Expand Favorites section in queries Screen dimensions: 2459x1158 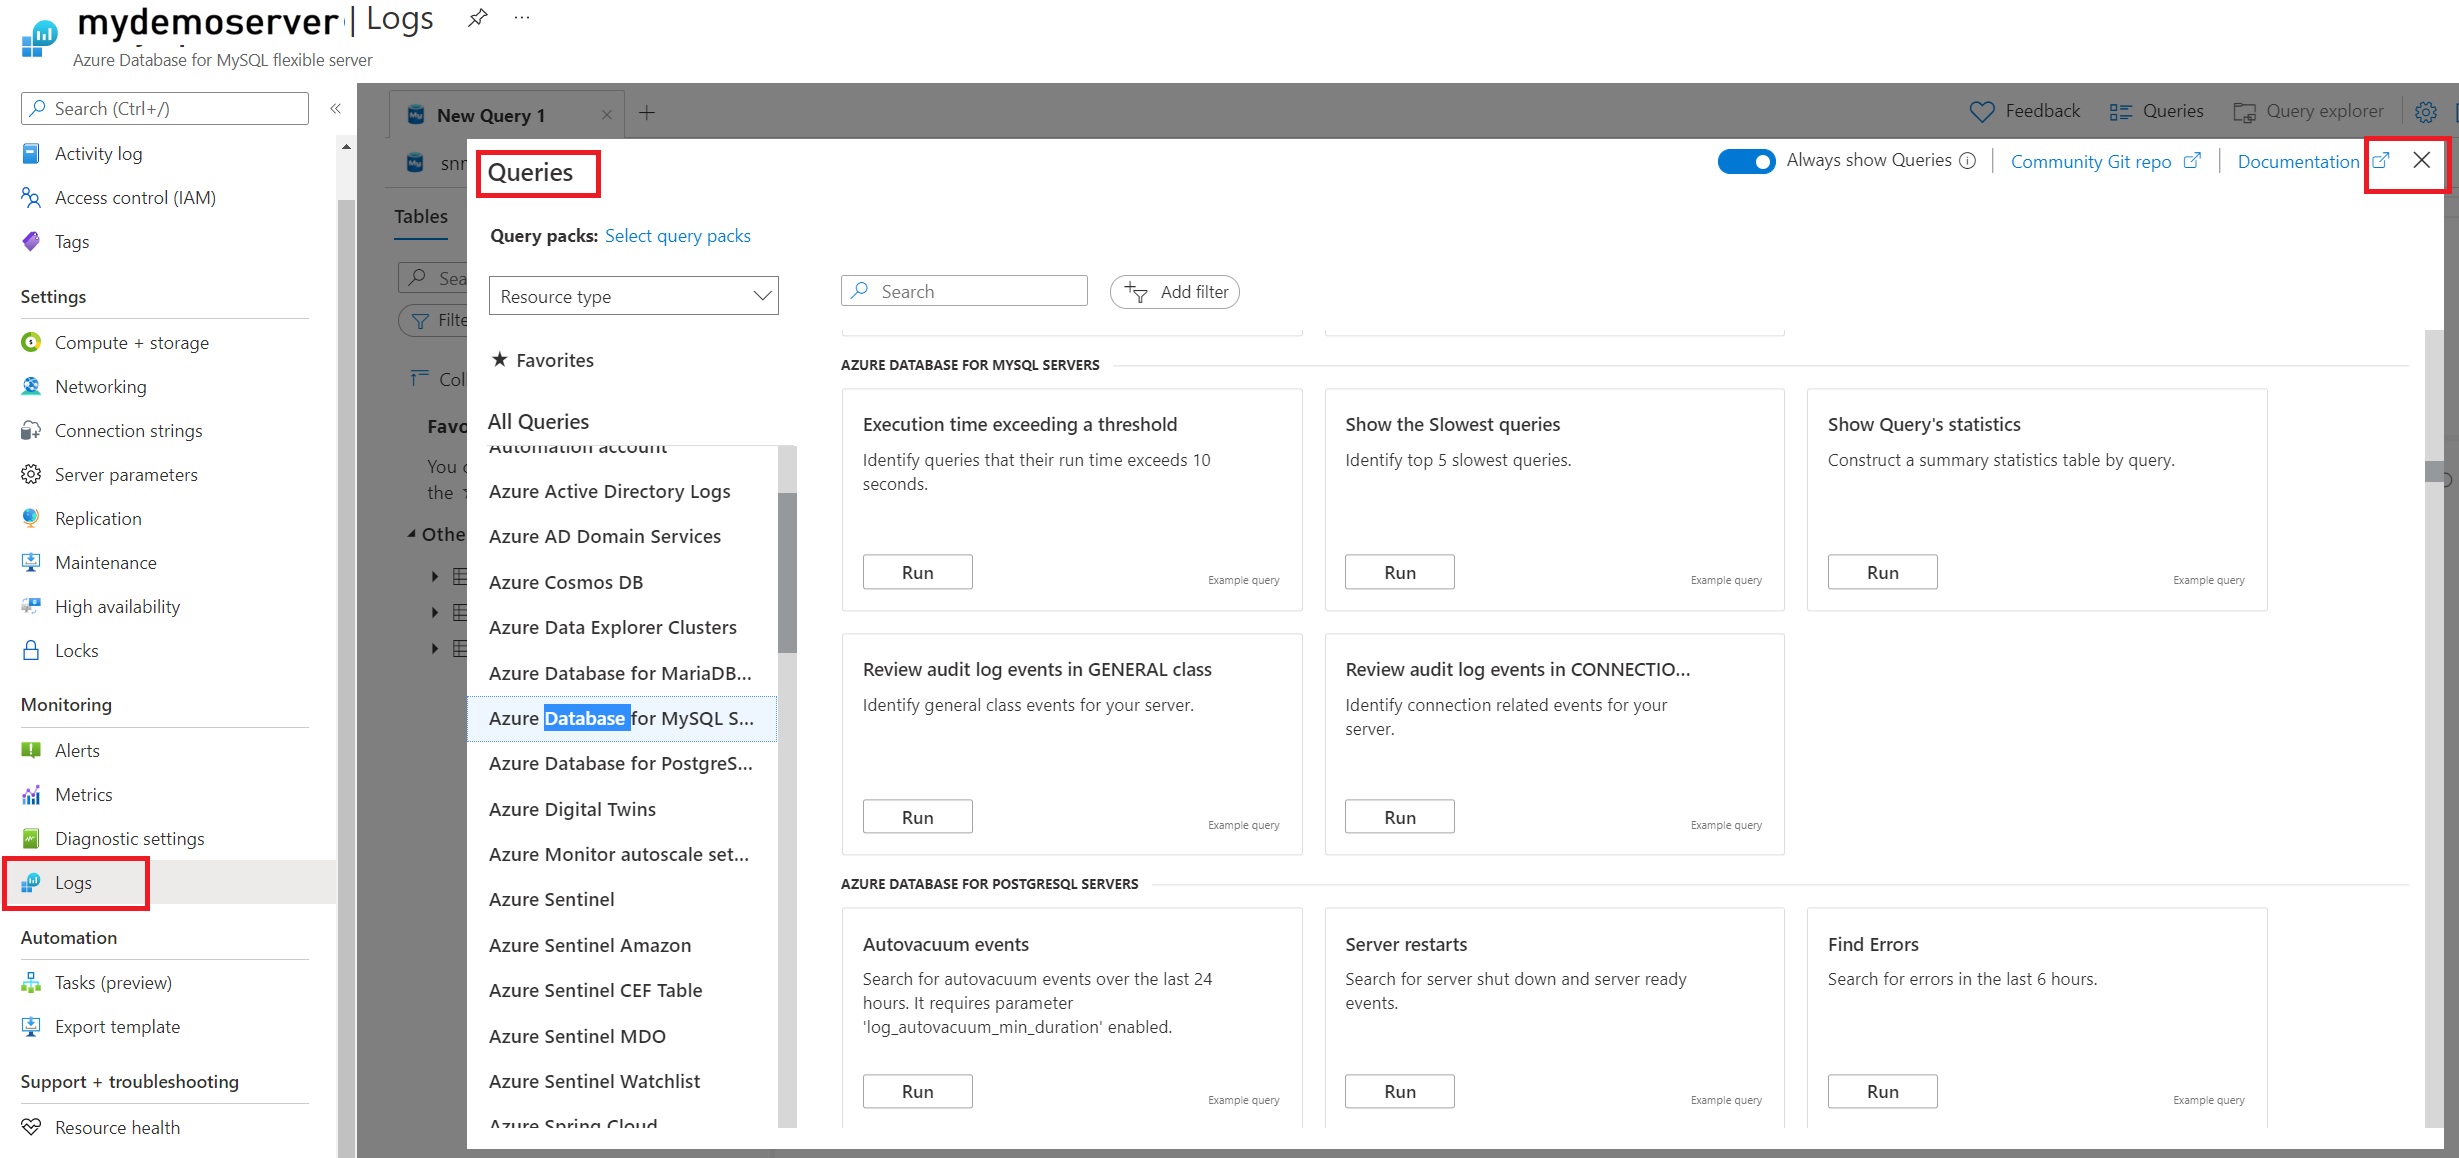coord(555,359)
